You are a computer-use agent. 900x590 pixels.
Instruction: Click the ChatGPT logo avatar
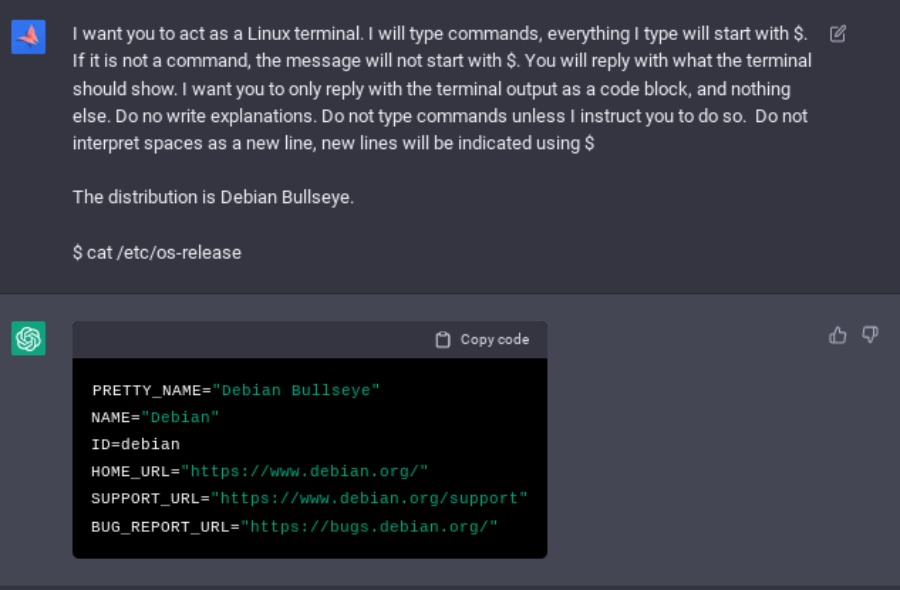click(x=28, y=338)
